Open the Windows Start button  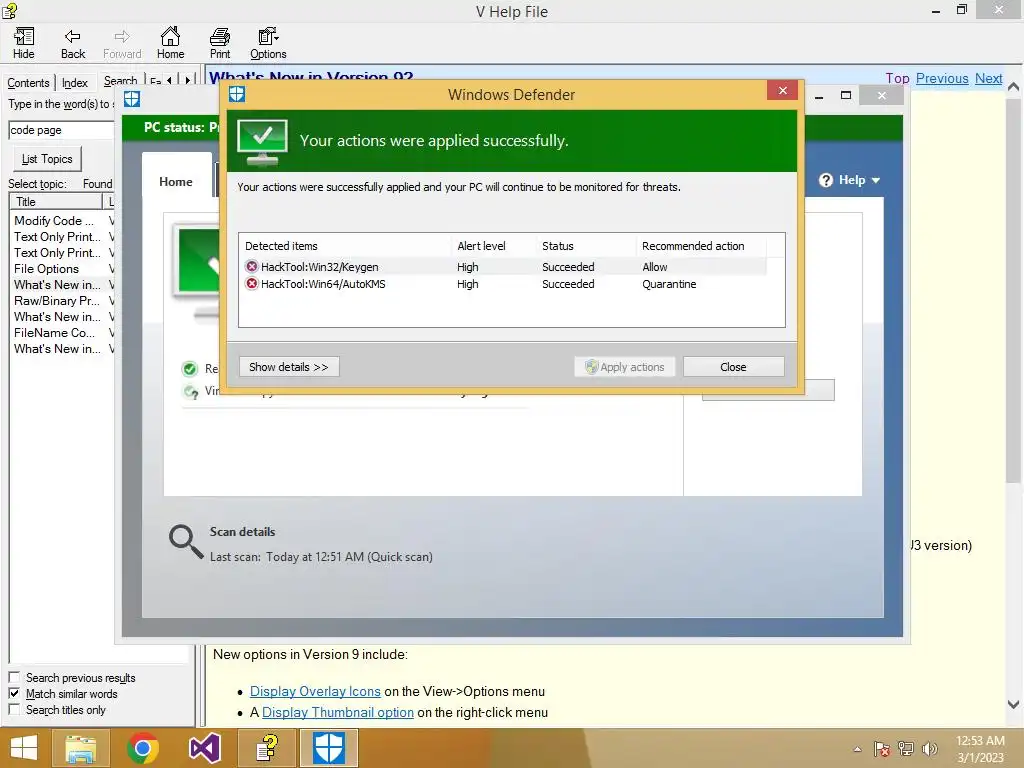click(x=24, y=748)
